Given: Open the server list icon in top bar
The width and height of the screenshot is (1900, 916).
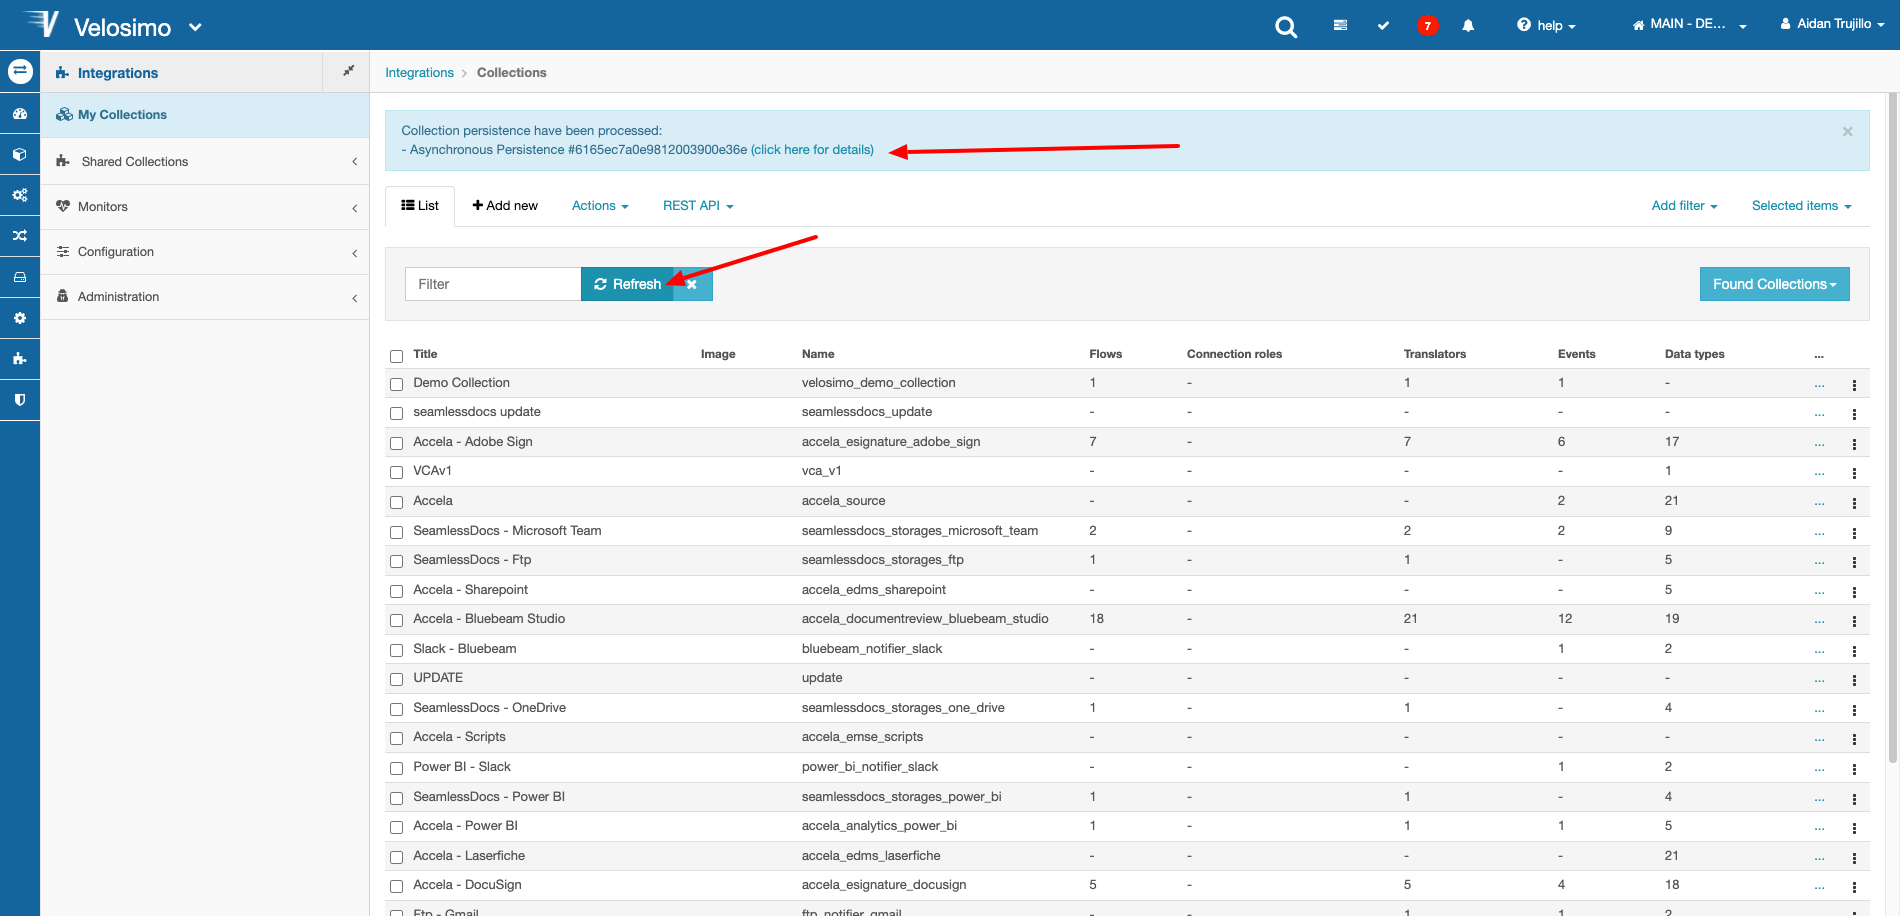Looking at the screenshot, I should point(1340,26).
